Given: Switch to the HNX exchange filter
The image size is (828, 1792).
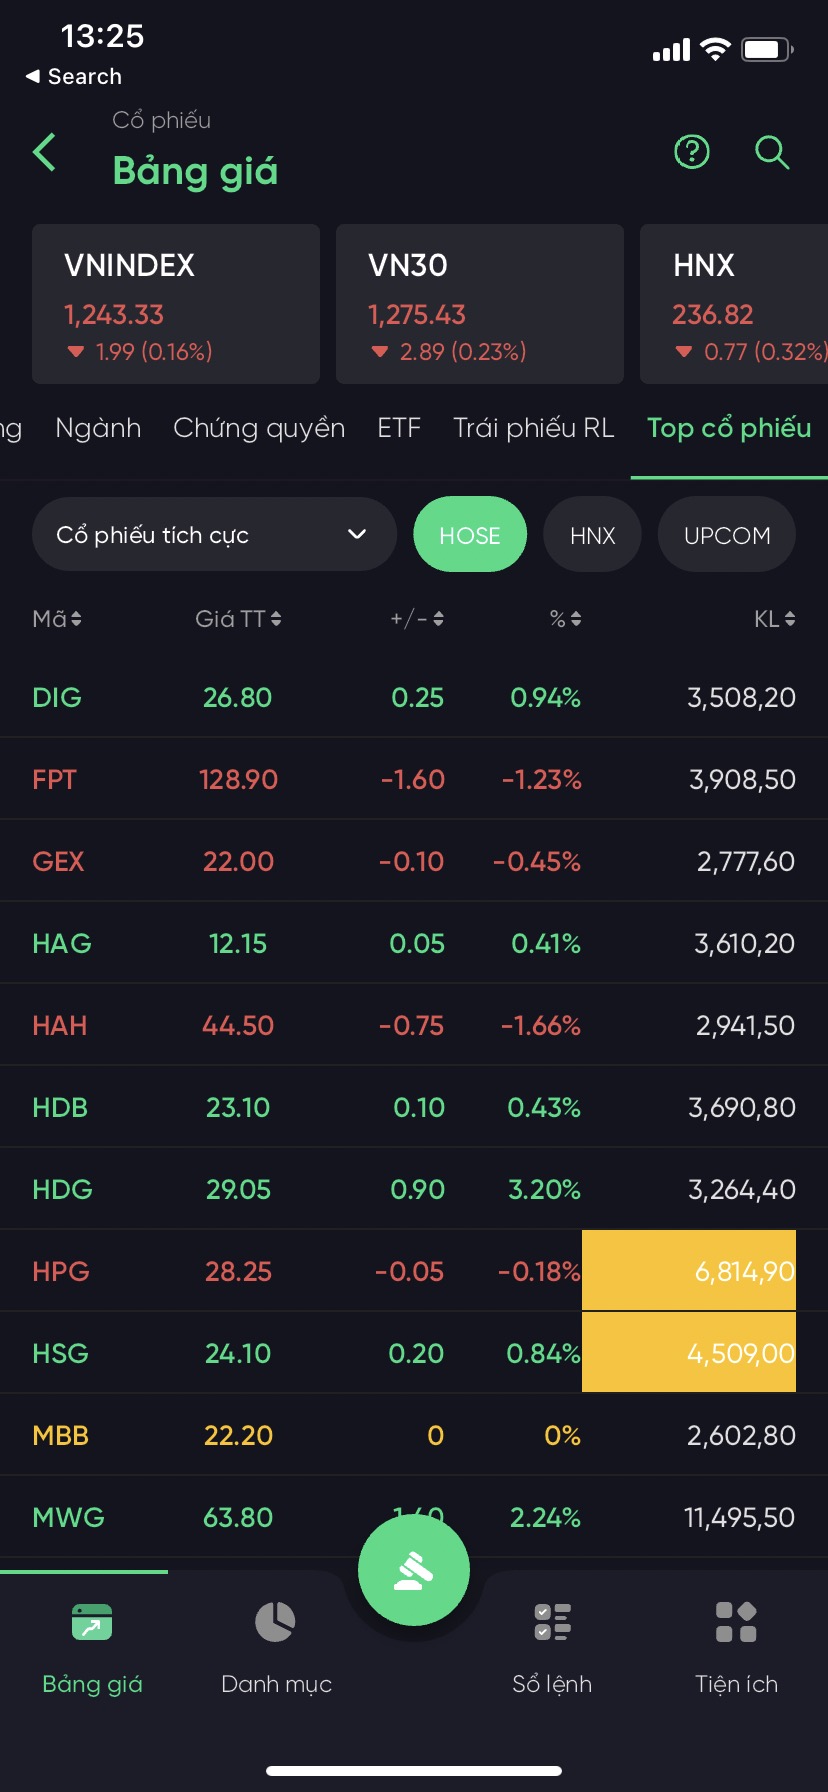Looking at the screenshot, I should [x=592, y=535].
